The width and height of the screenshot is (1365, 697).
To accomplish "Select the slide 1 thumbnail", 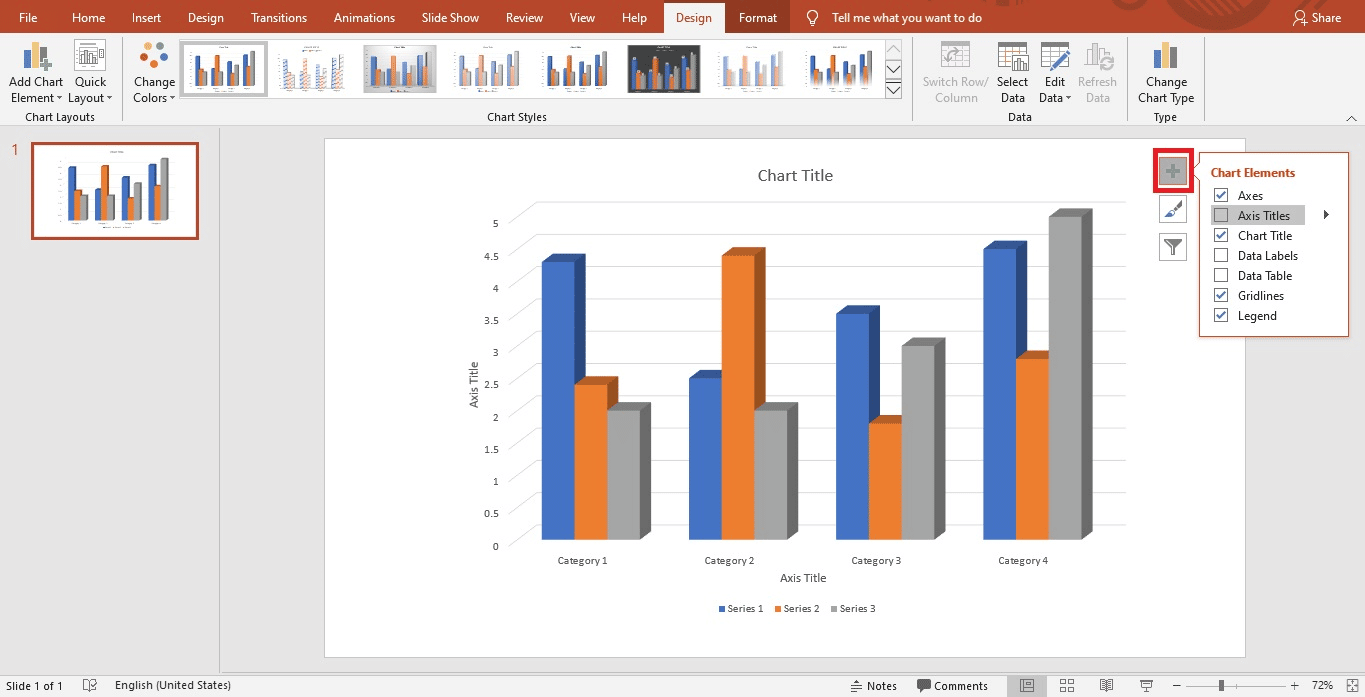I will coord(114,190).
